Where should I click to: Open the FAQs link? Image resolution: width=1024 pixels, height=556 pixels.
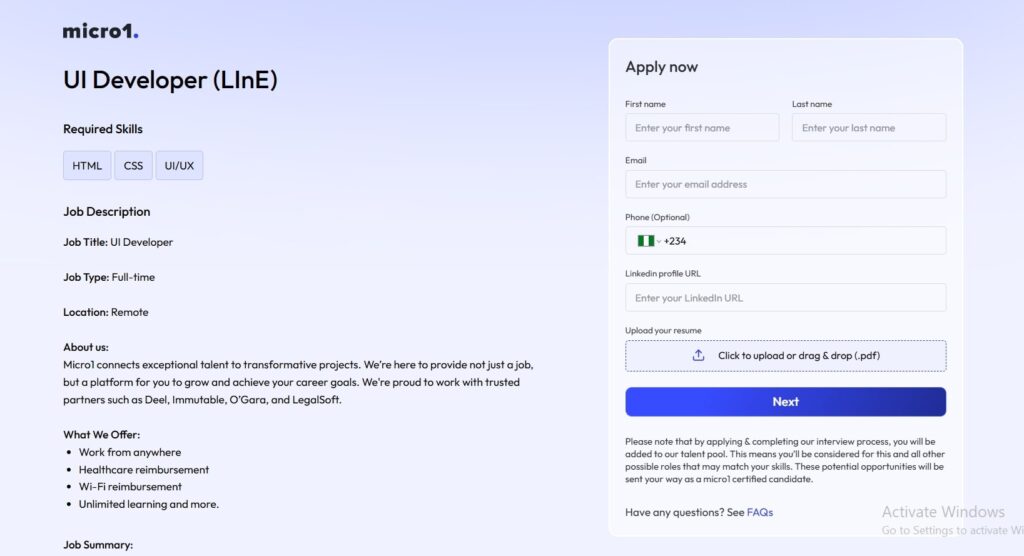[760, 512]
